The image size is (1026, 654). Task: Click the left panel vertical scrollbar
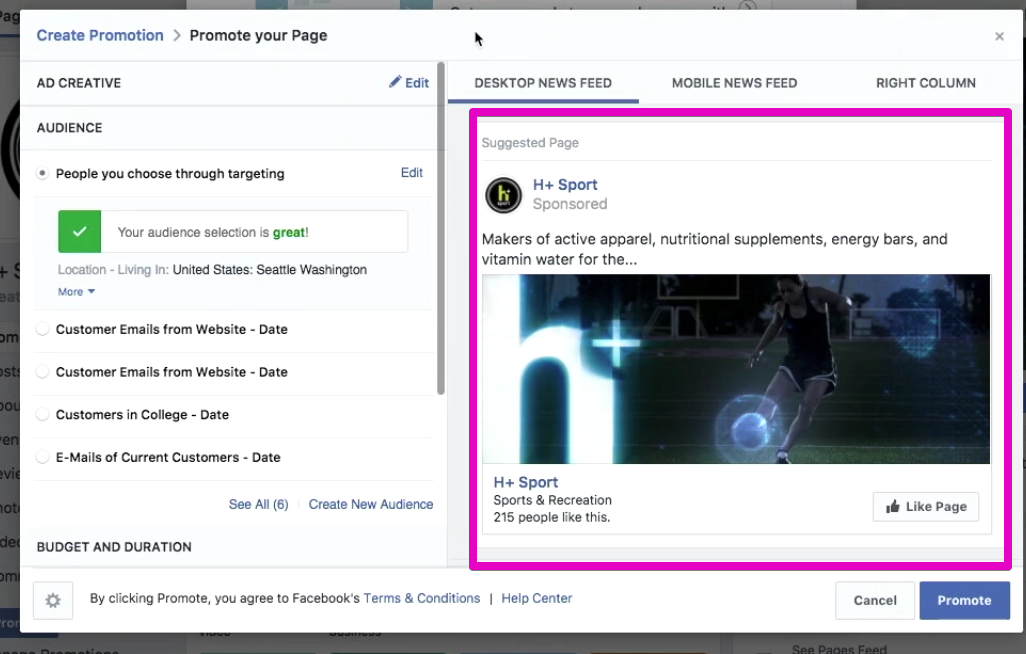441,229
